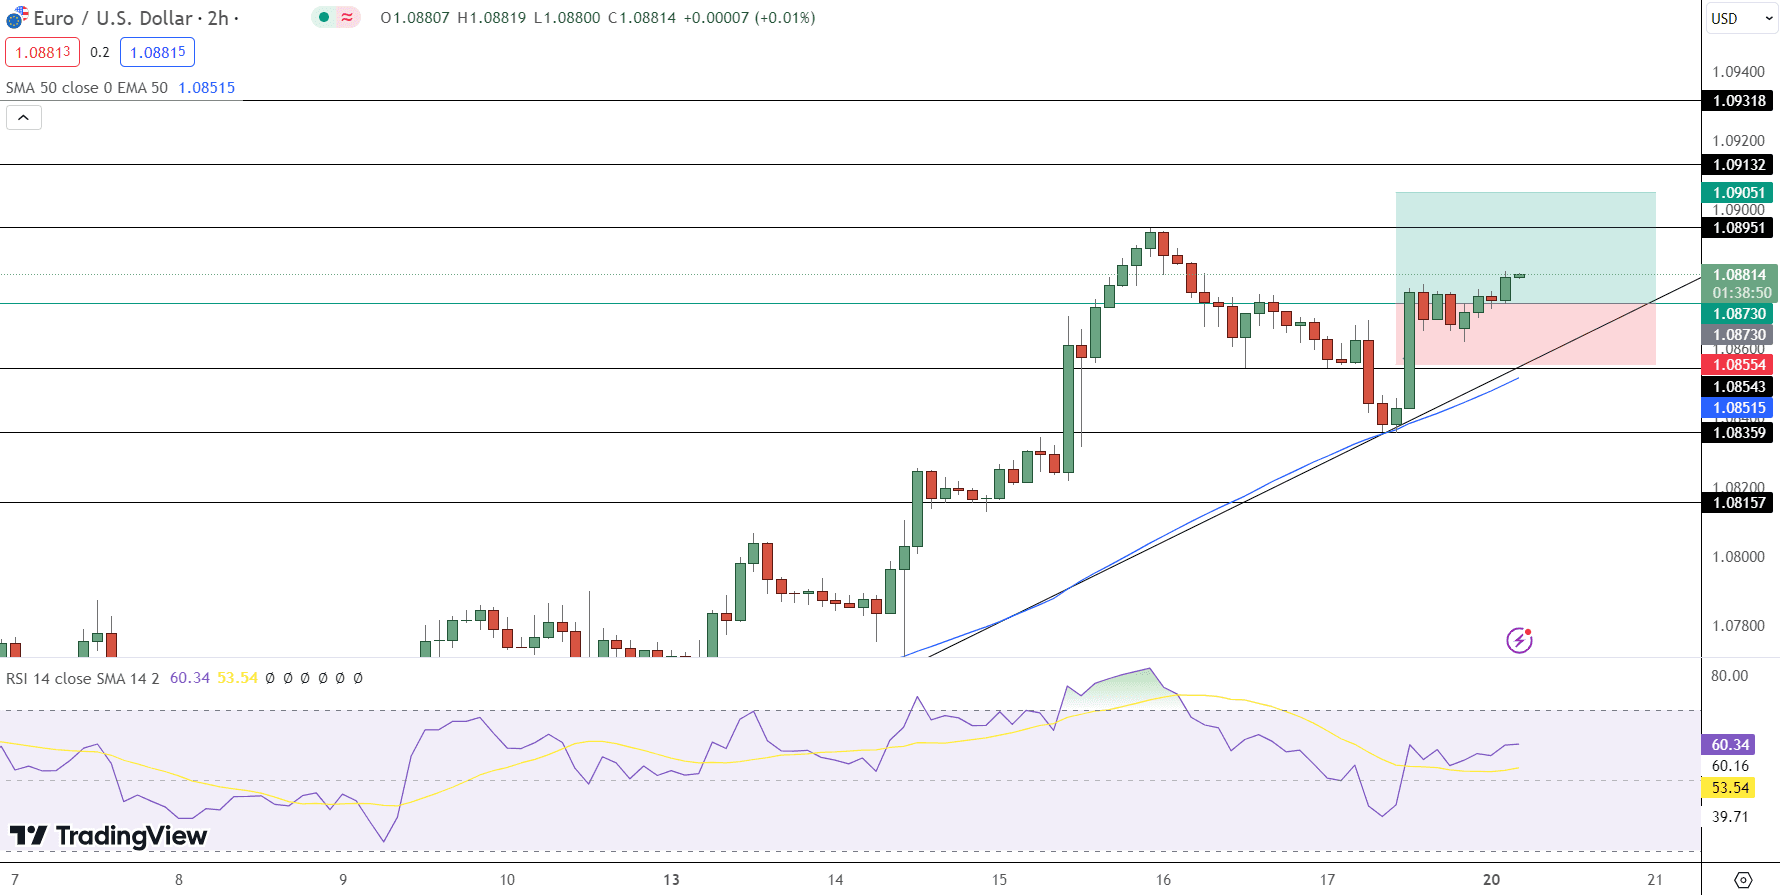Click the buy price 1.08815 button
Viewport: 1780px width, 895px height.
click(x=157, y=52)
